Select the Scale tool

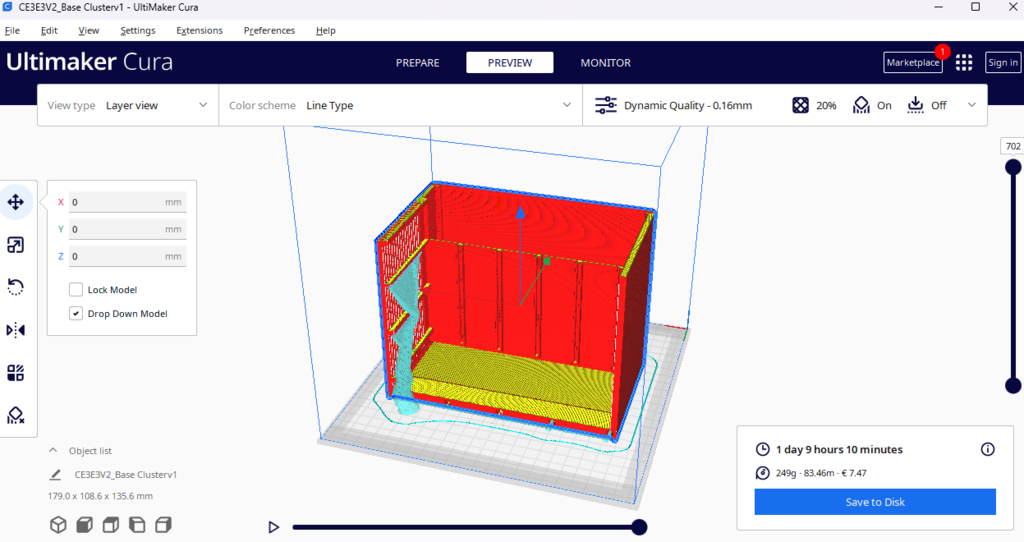pos(16,245)
